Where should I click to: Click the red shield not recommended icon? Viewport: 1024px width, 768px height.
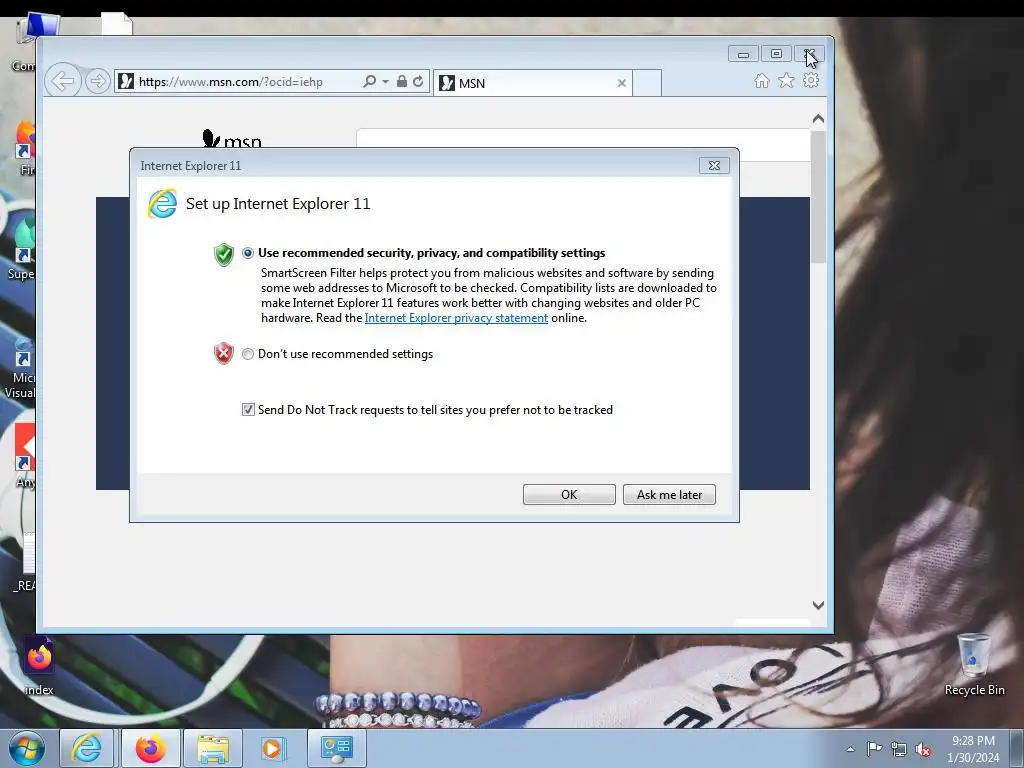click(x=223, y=353)
